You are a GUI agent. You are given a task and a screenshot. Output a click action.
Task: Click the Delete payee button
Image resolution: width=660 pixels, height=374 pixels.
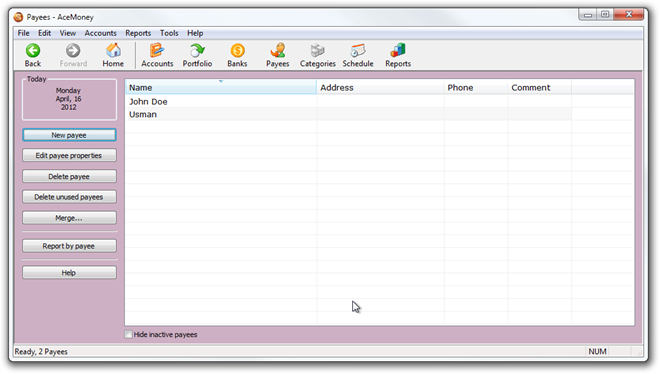click(x=69, y=176)
